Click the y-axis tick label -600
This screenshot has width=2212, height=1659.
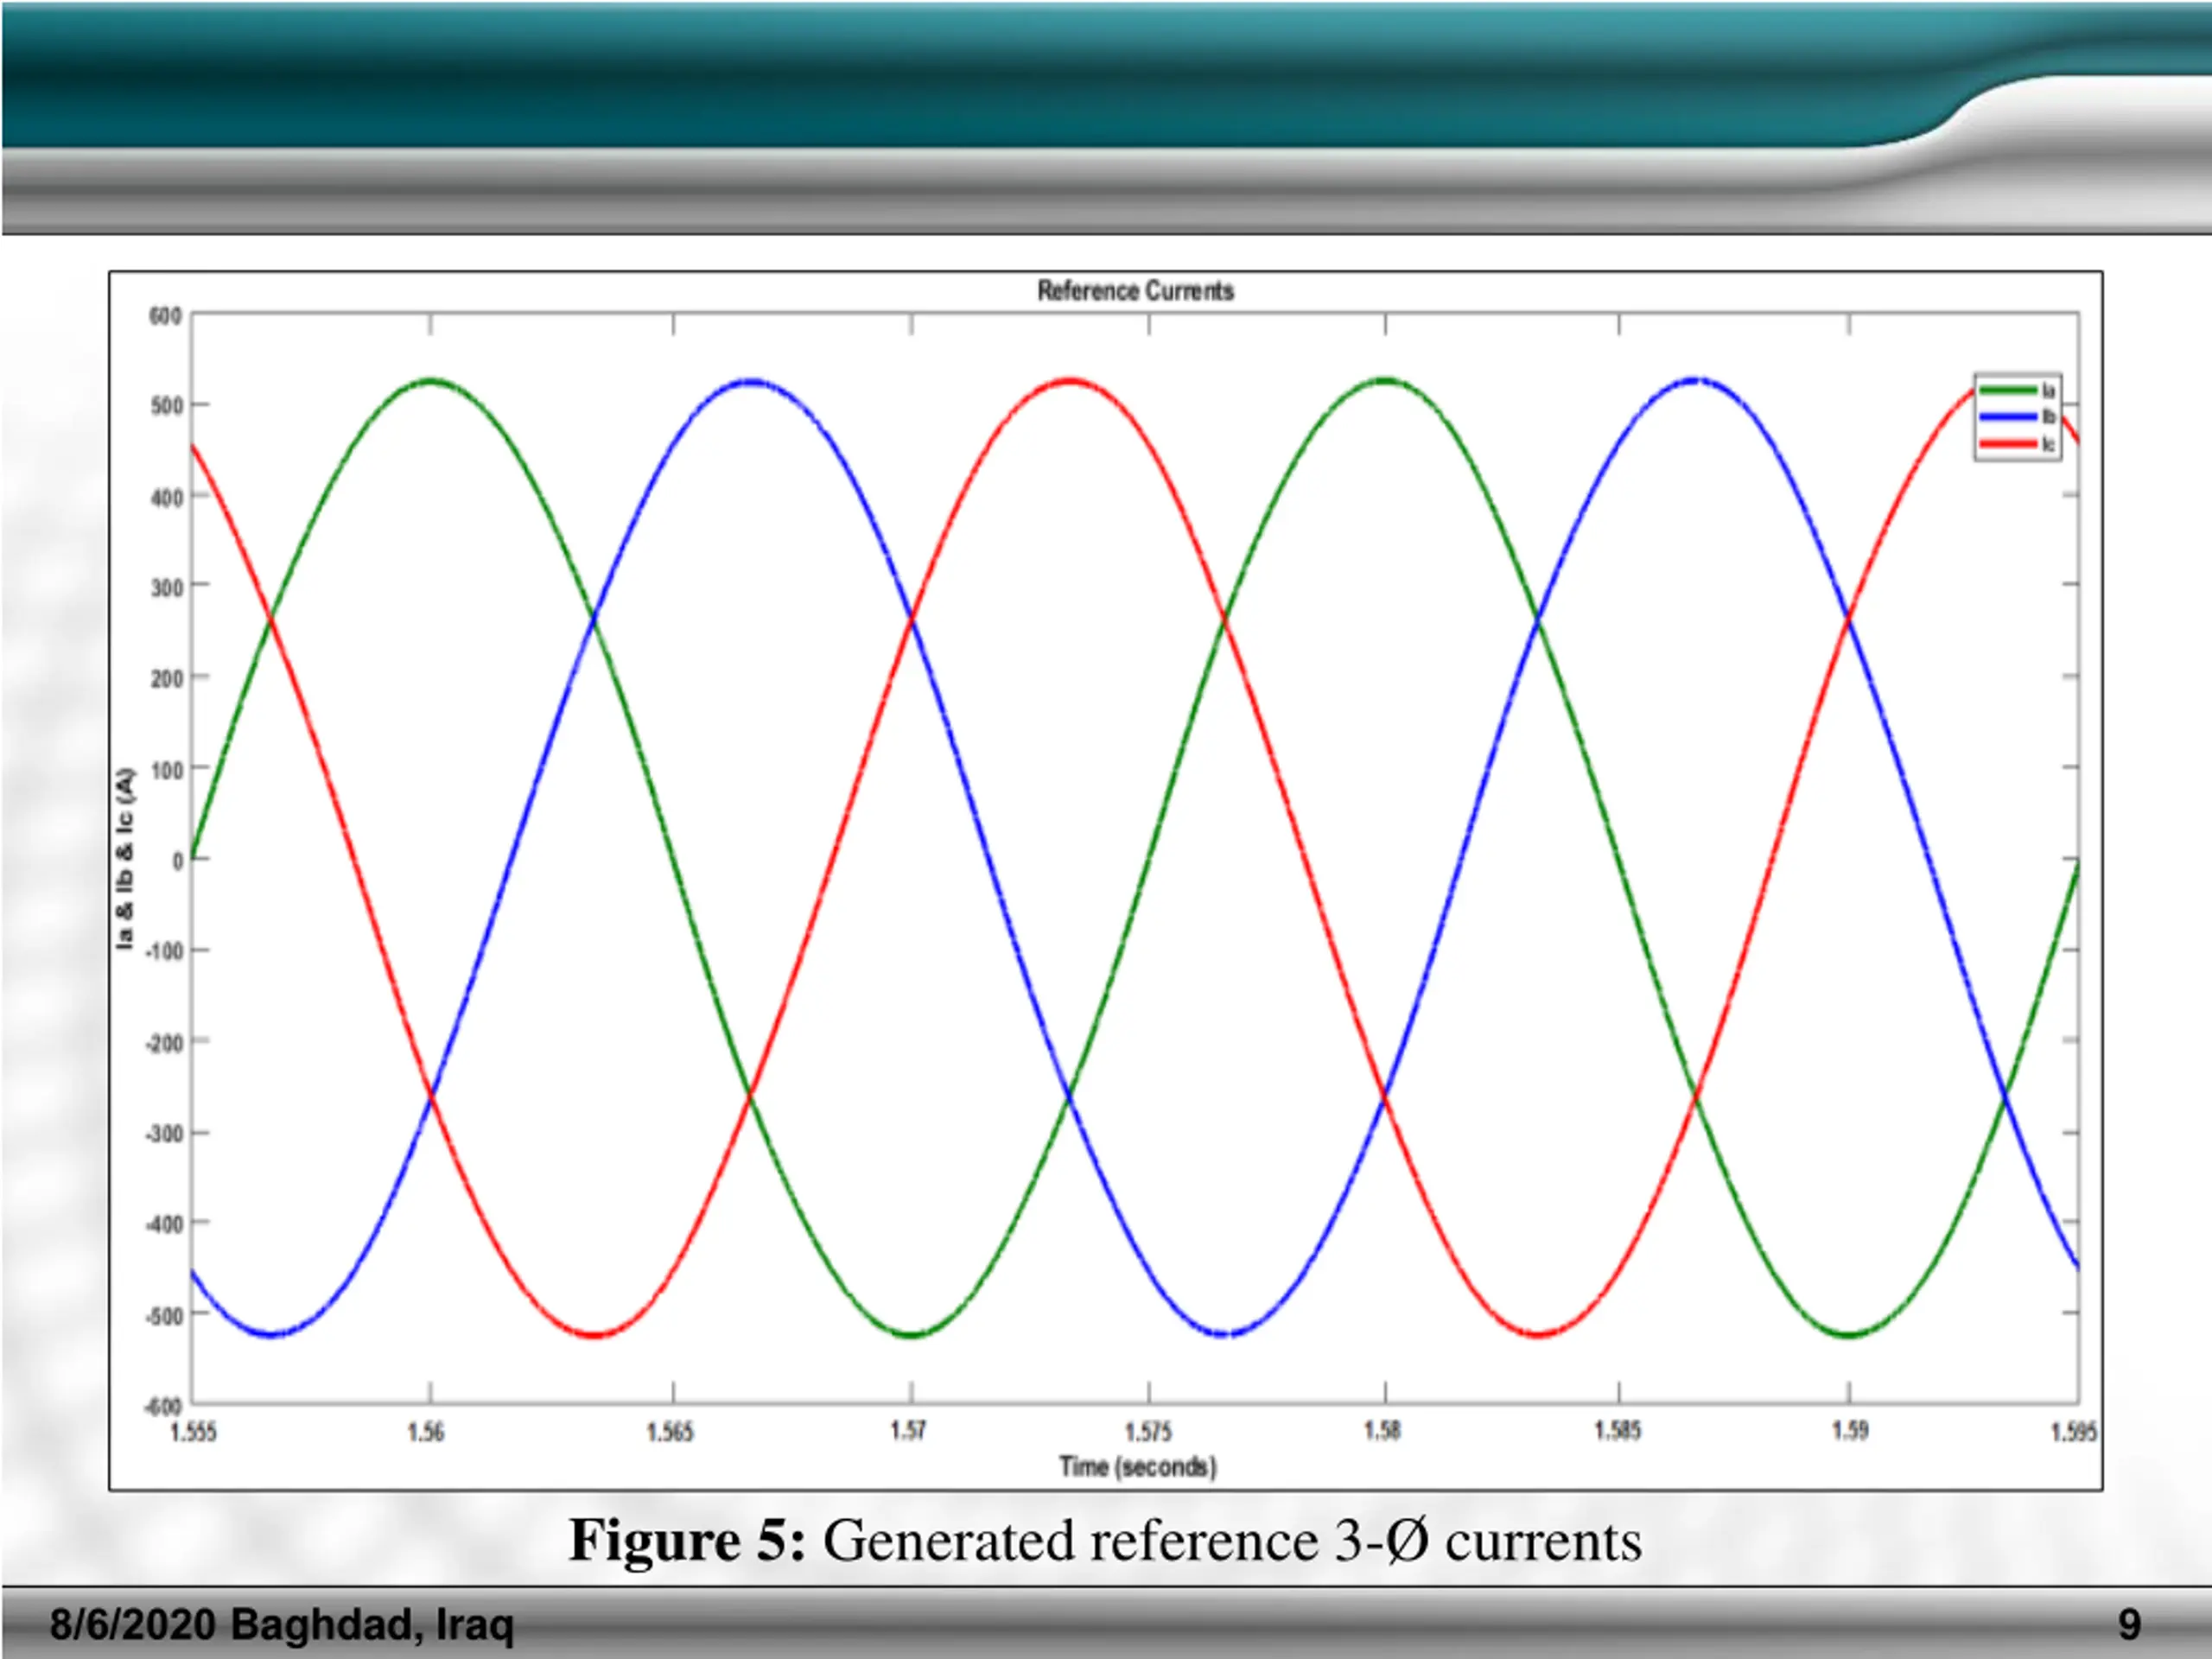tap(163, 1407)
